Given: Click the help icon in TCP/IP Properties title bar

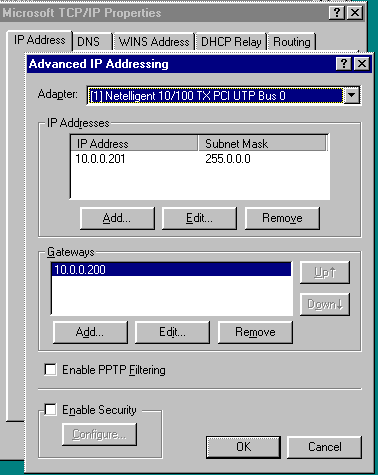Looking at the screenshot, I should (x=337, y=13).
